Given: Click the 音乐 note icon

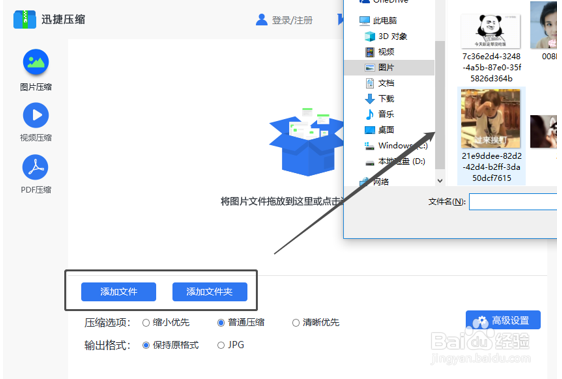Looking at the screenshot, I should coord(370,114).
